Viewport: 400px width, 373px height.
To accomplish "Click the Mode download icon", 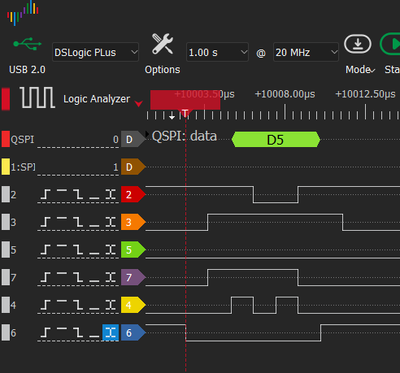I will pos(358,44).
